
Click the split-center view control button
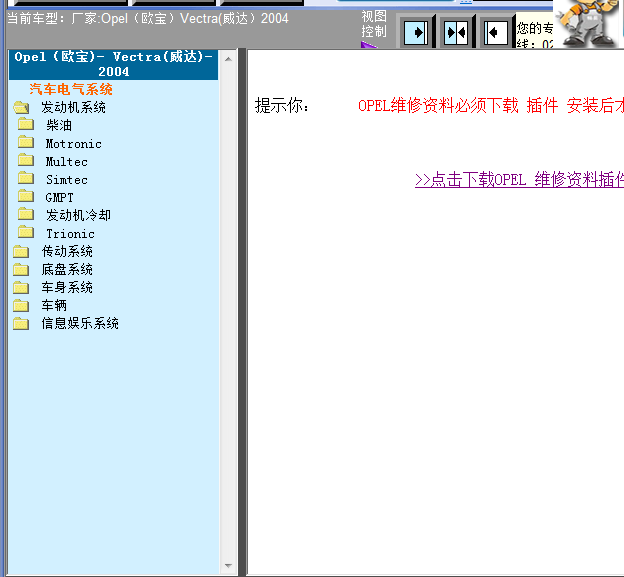[x=456, y=32]
